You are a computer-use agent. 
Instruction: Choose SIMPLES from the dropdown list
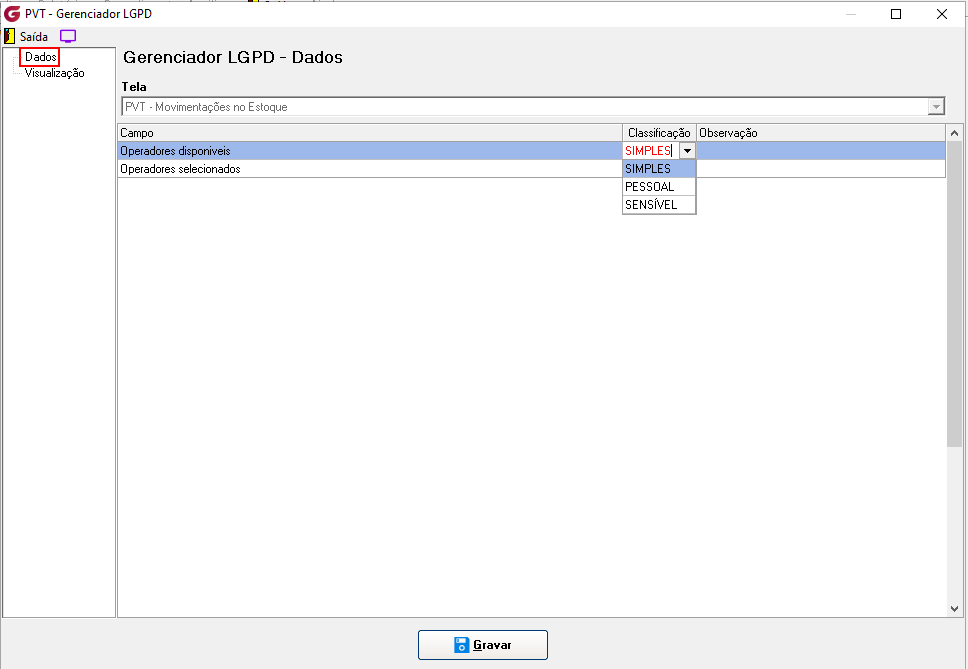[x=659, y=168]
